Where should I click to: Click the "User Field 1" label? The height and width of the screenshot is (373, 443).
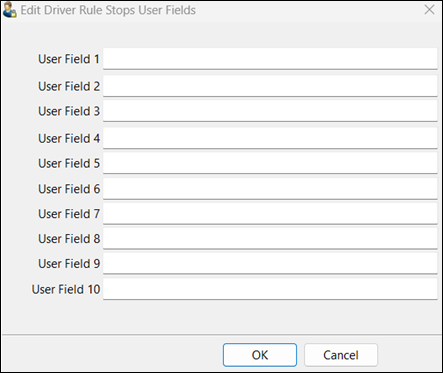tap(69, 59)
